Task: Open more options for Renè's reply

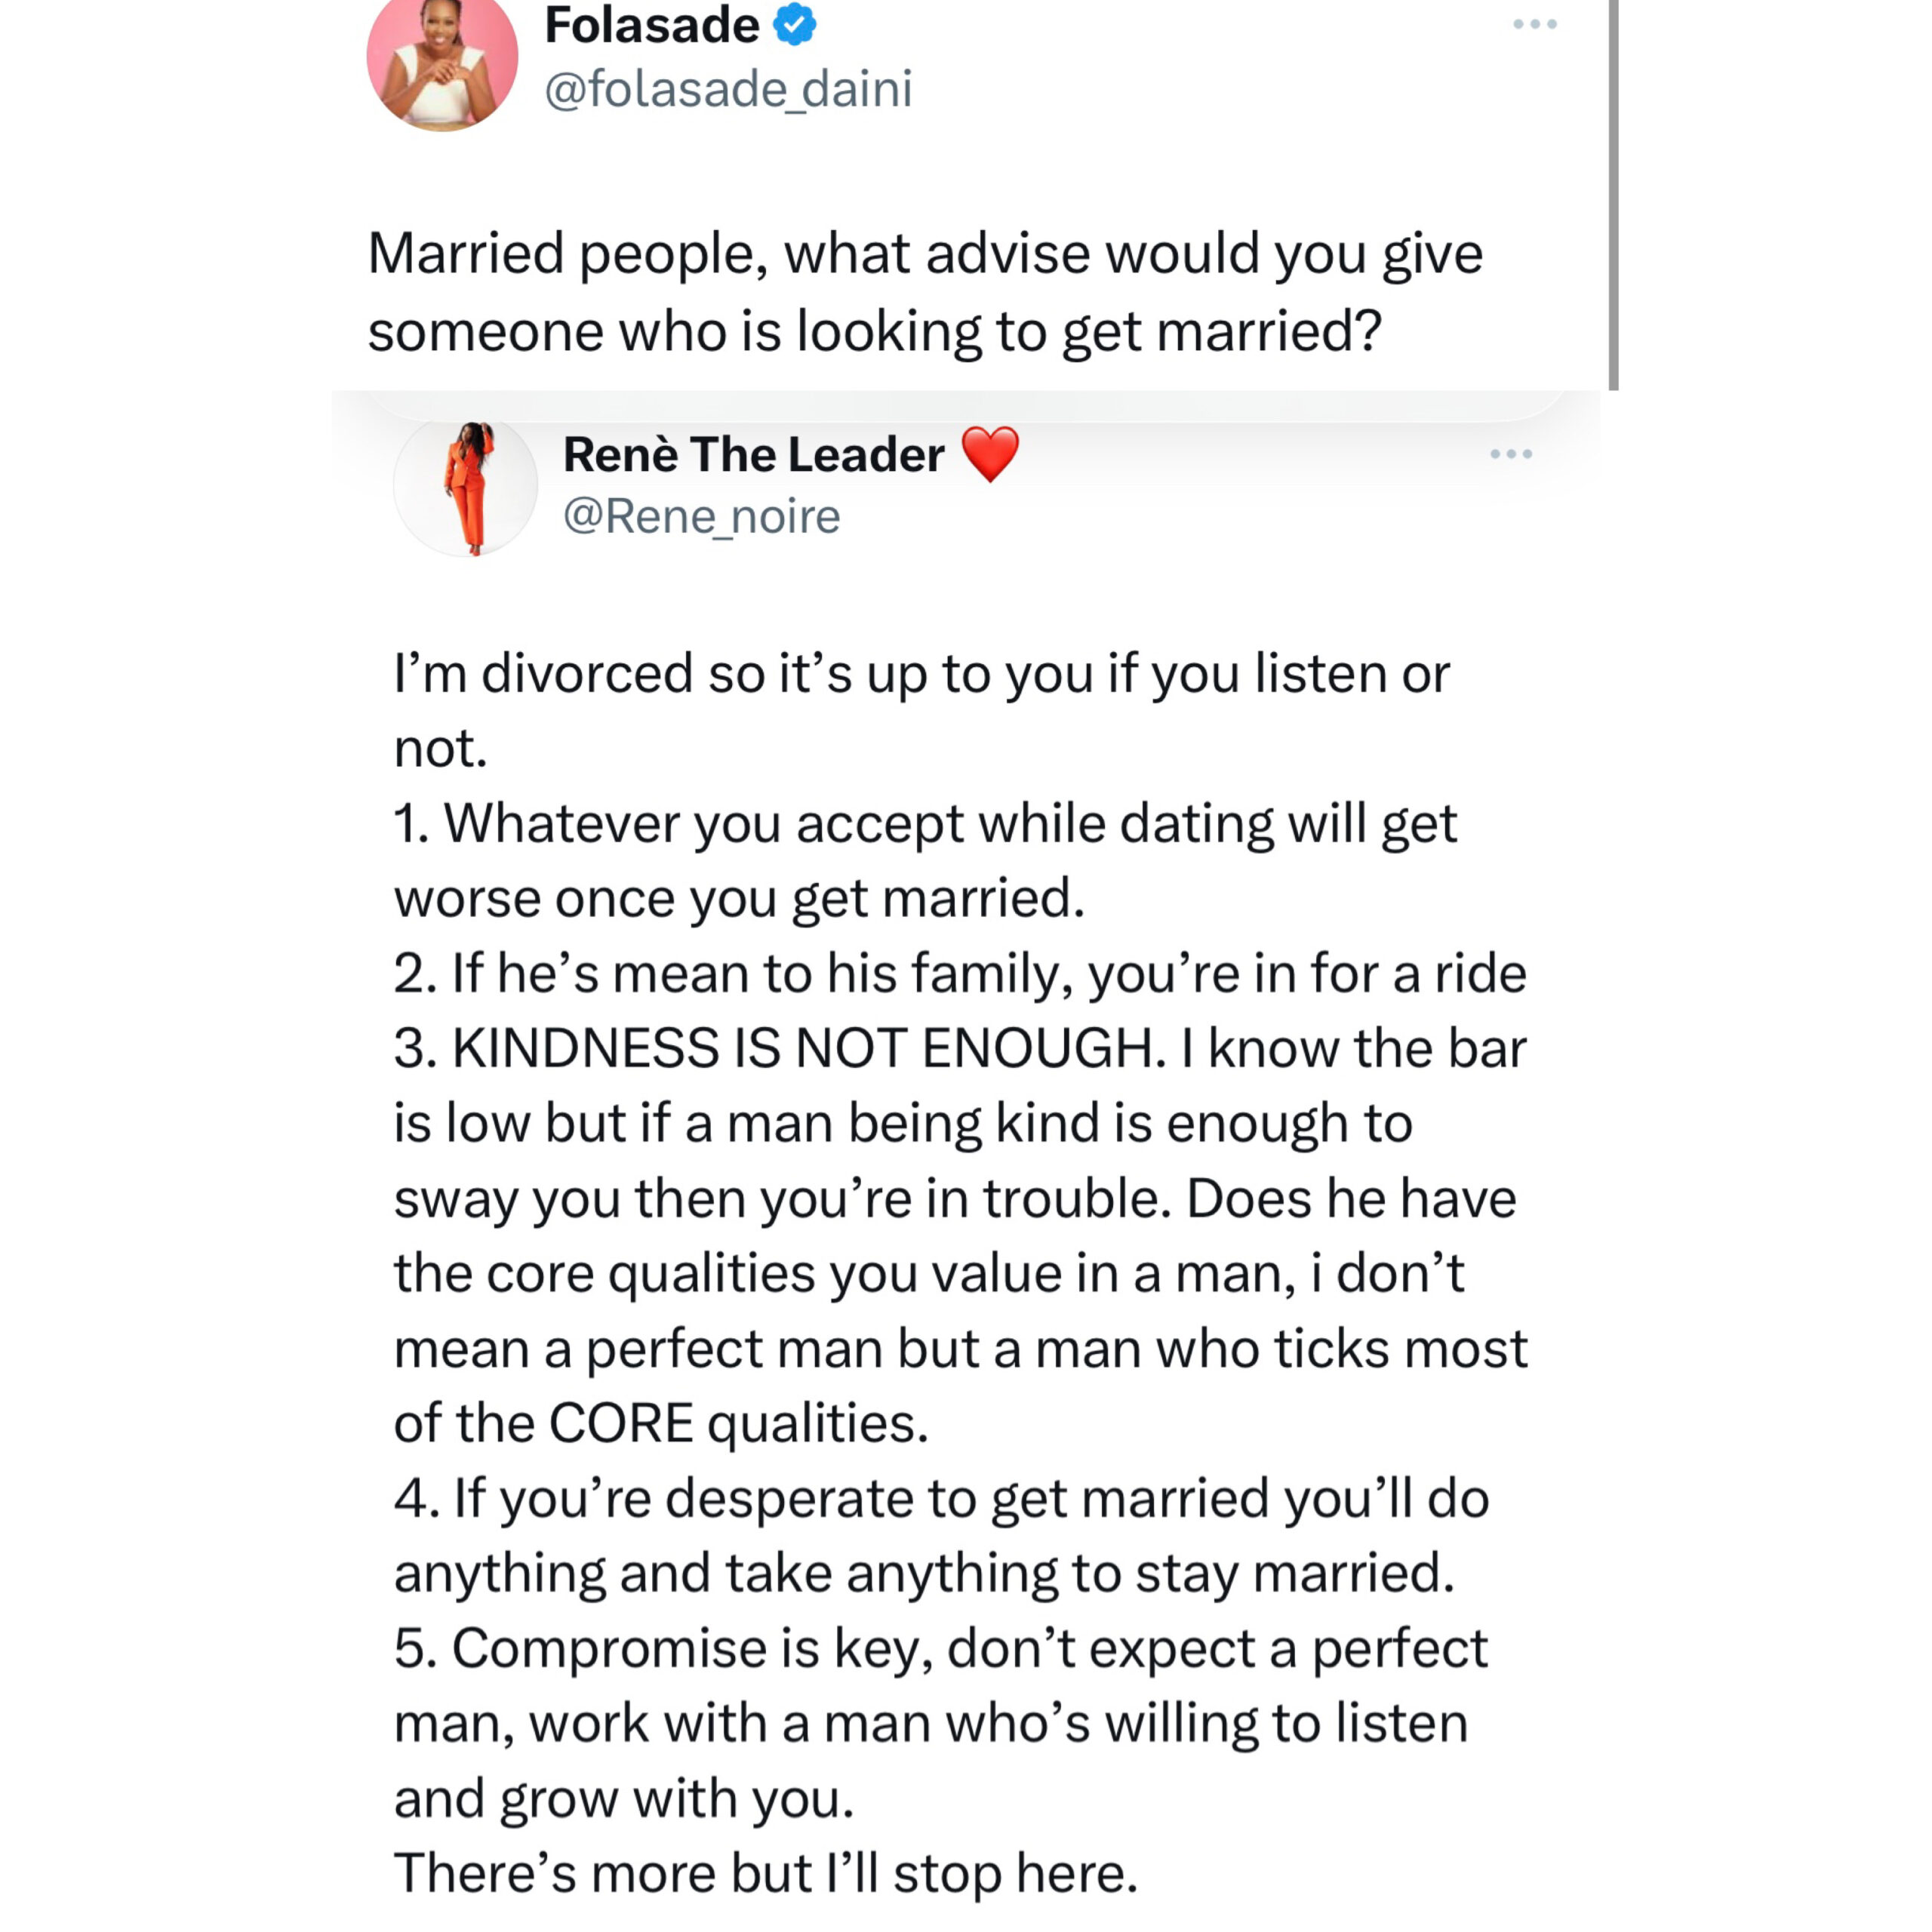Action: tap(1511, 454)
